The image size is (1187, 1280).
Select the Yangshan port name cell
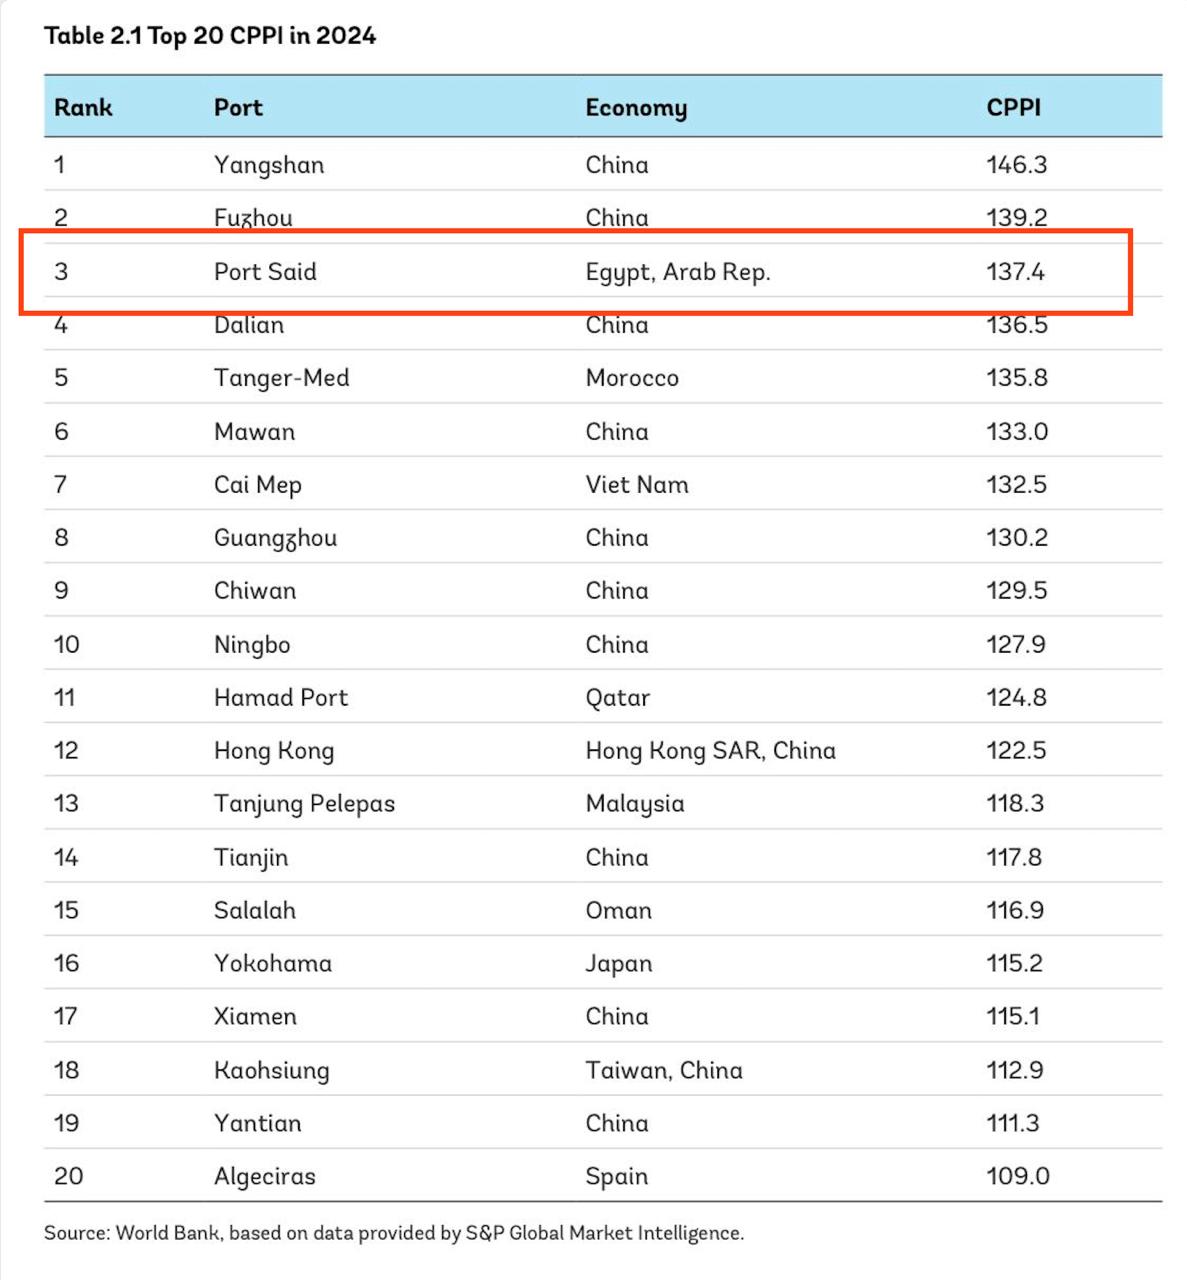(269, 165)
